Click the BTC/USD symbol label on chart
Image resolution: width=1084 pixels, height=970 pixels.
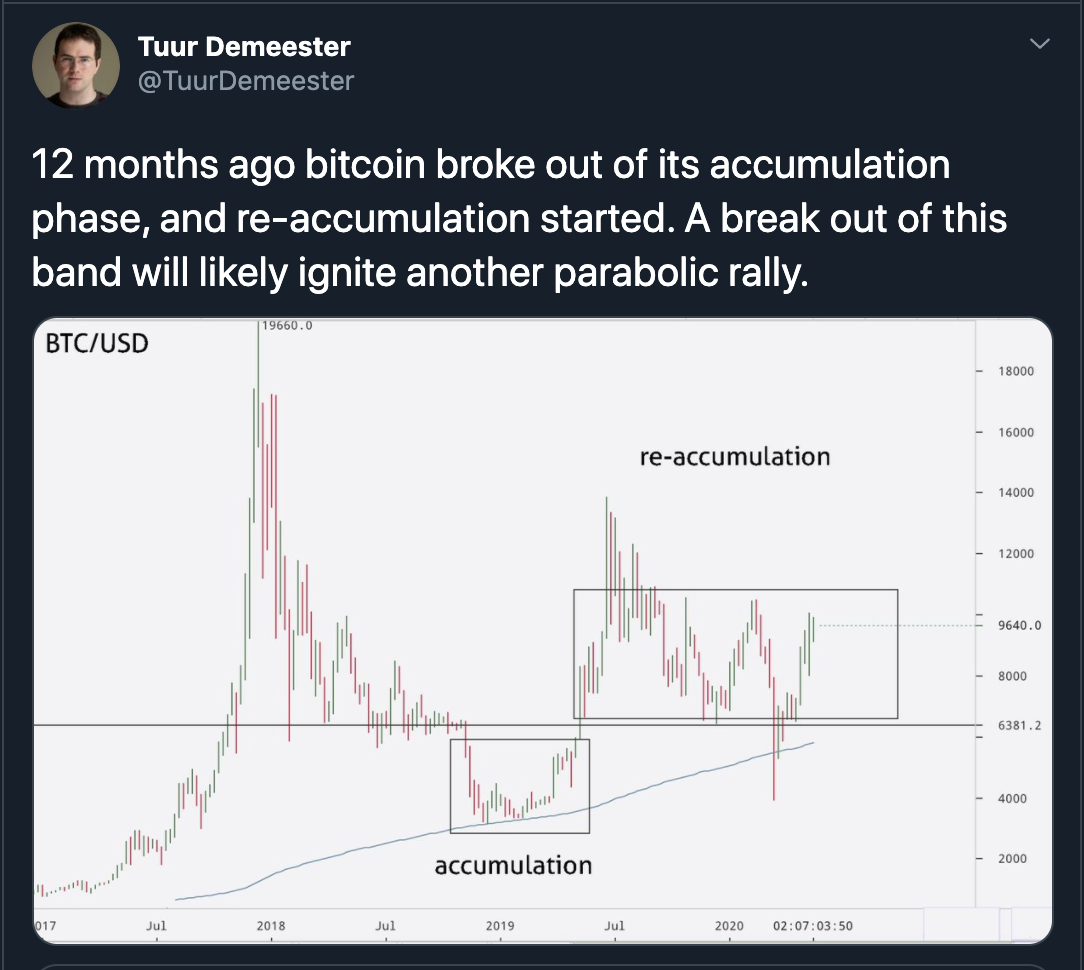pyautogui.click(x=97, y=344)
